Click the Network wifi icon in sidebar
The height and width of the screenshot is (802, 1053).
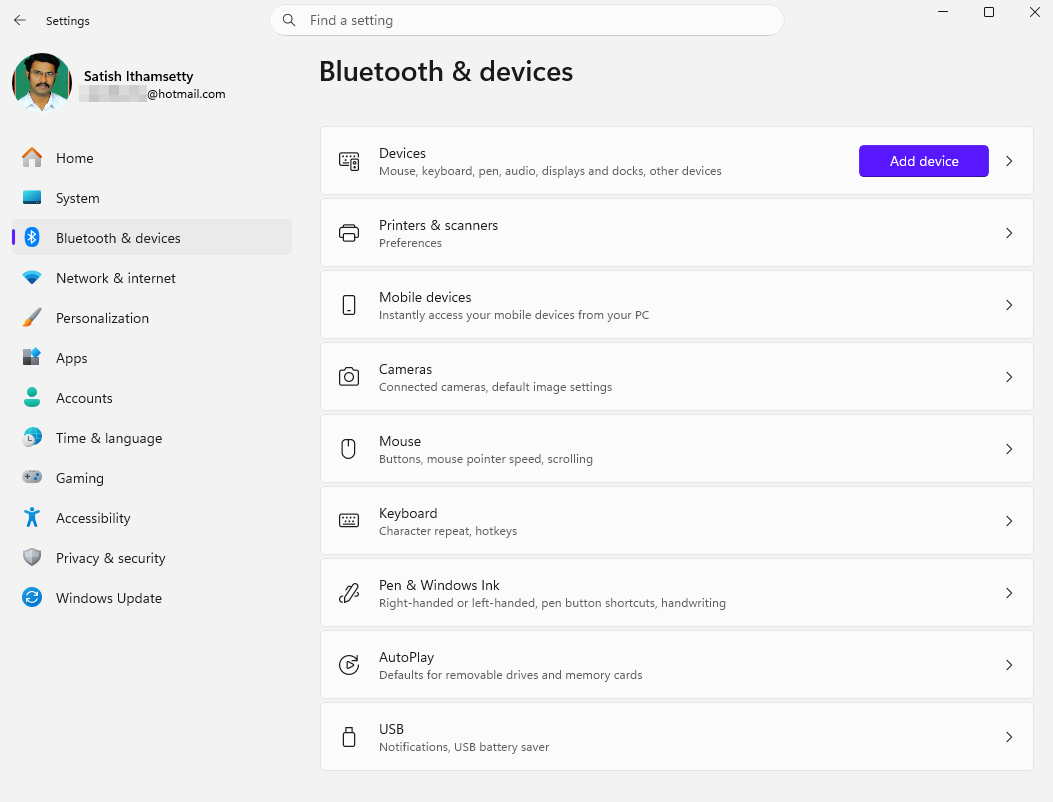click(x=32, y=277)
